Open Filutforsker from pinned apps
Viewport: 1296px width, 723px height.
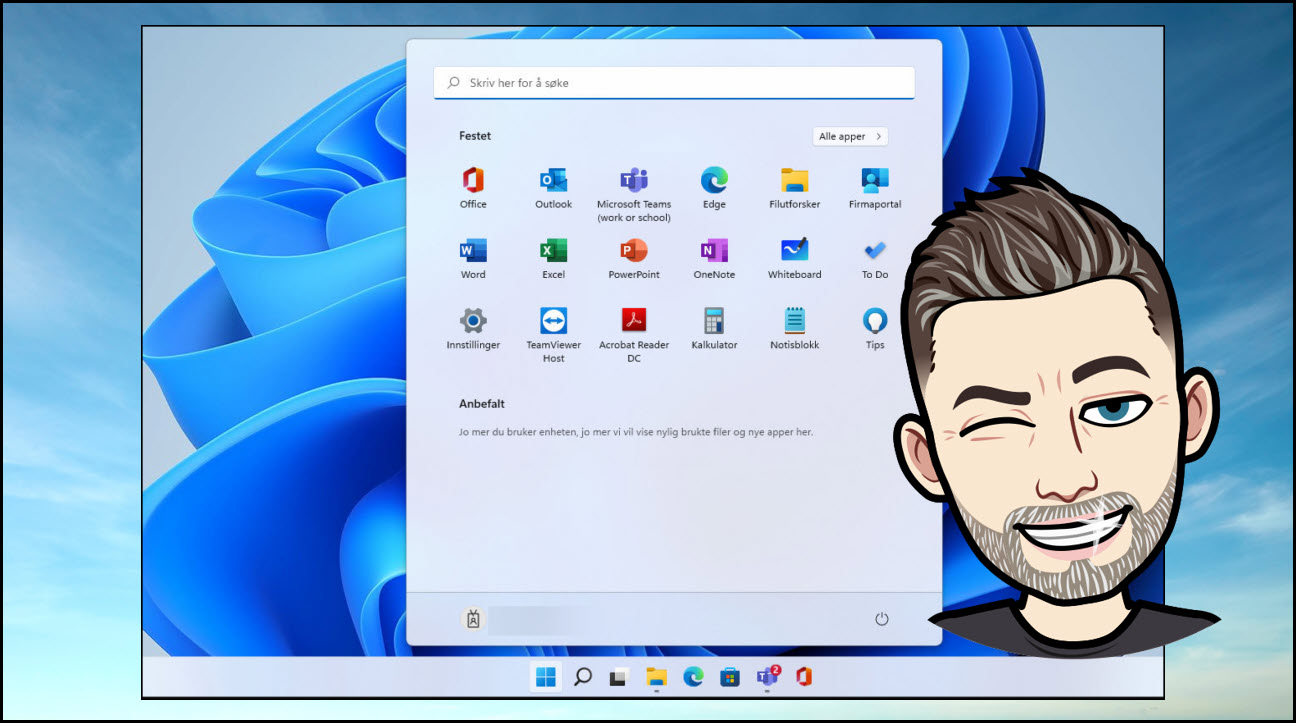point(794,188)
